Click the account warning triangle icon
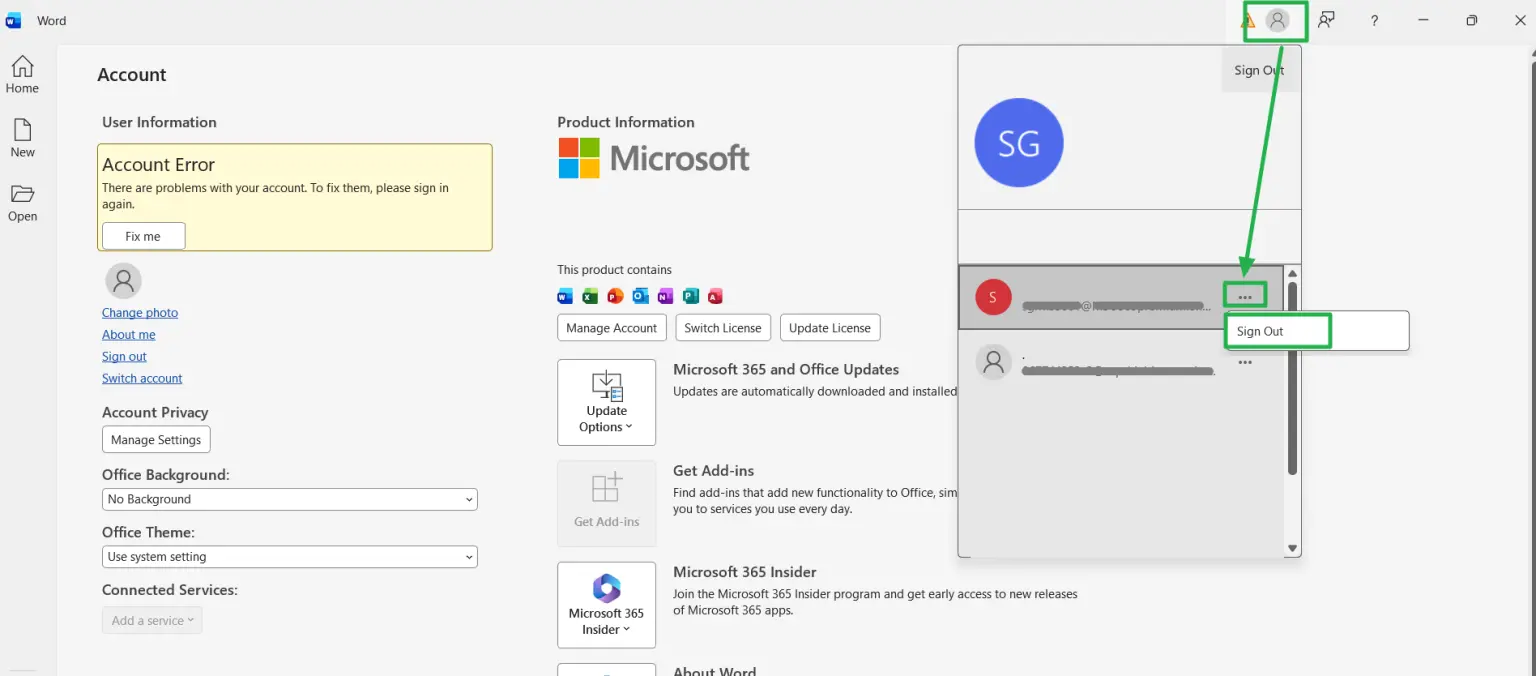Screen dimensions: 1536x676 pos(1249,20)
